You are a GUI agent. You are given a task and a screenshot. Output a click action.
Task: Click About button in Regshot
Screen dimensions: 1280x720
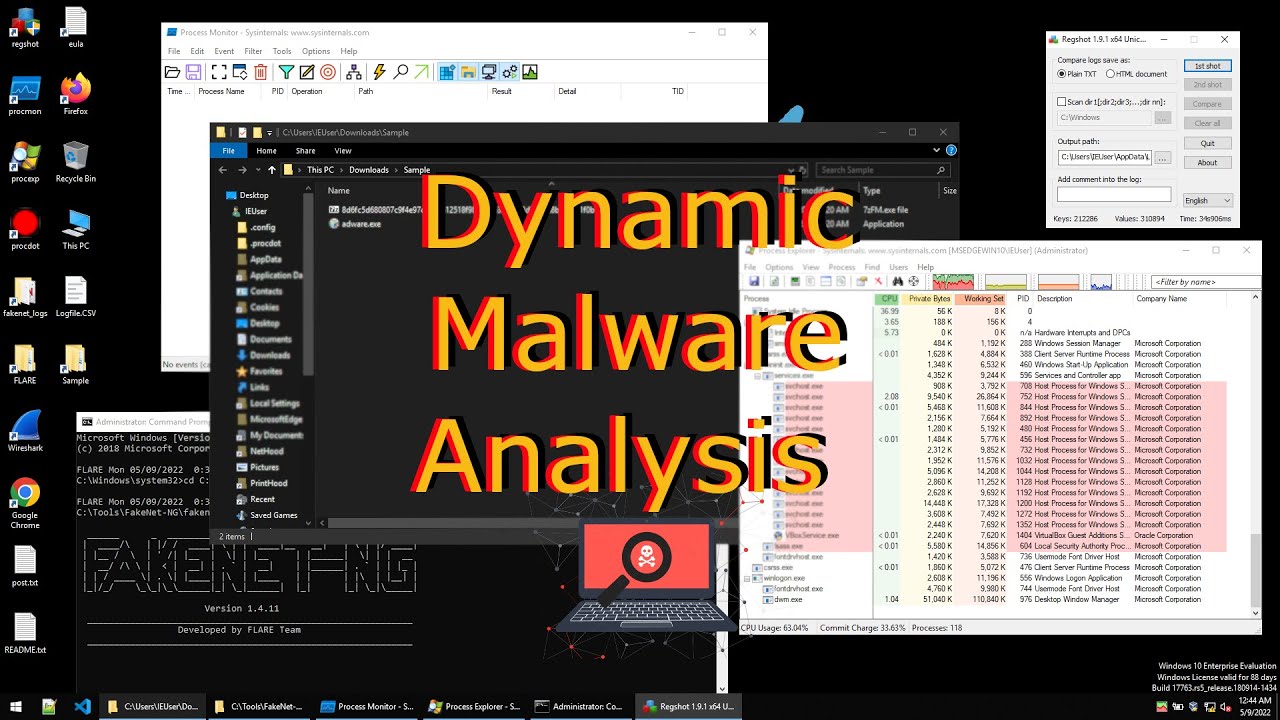1207,162
